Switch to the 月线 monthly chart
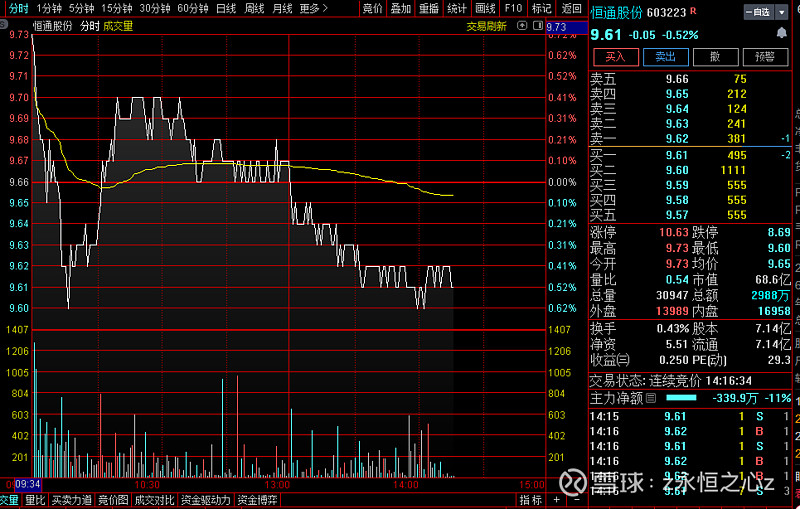Screen dimensions: 800x509 pyautogui.click(x=282, y=9)
